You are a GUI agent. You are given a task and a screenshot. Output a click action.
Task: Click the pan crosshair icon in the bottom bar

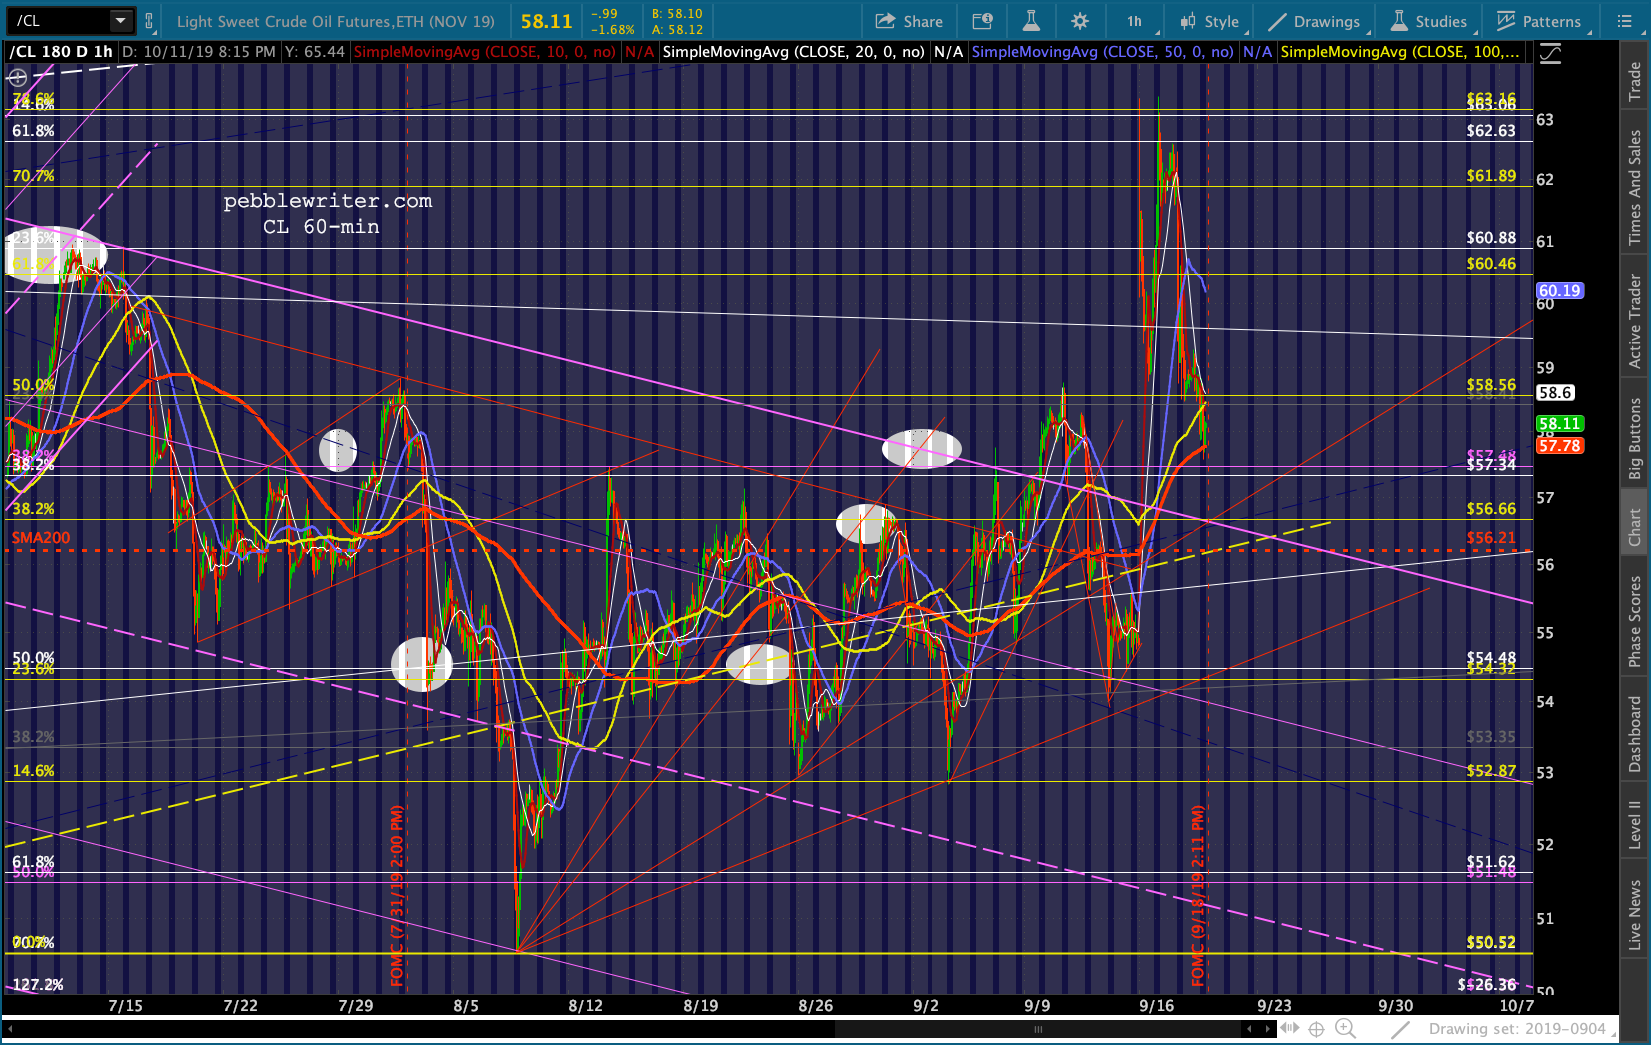tap(1317, 1028)
